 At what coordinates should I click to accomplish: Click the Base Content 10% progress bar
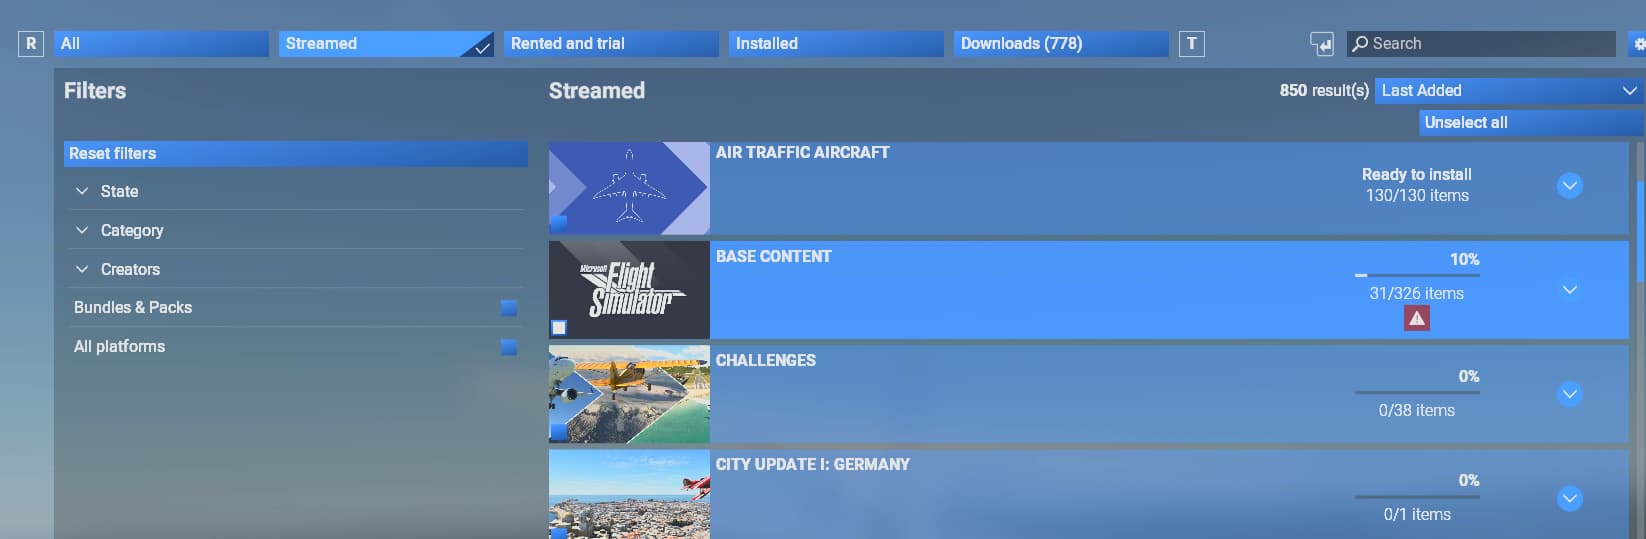coord(1417,275)
